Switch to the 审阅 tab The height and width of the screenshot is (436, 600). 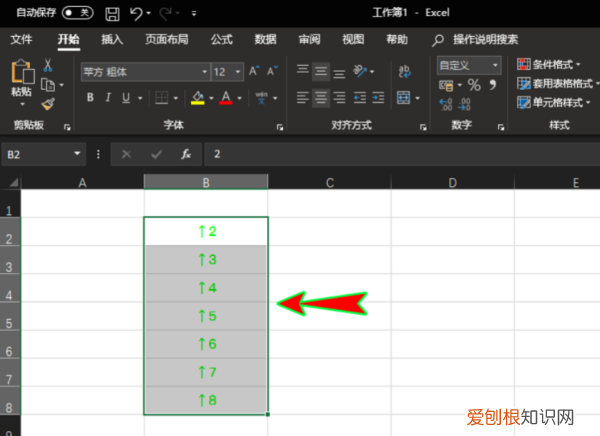coord(310,39)
